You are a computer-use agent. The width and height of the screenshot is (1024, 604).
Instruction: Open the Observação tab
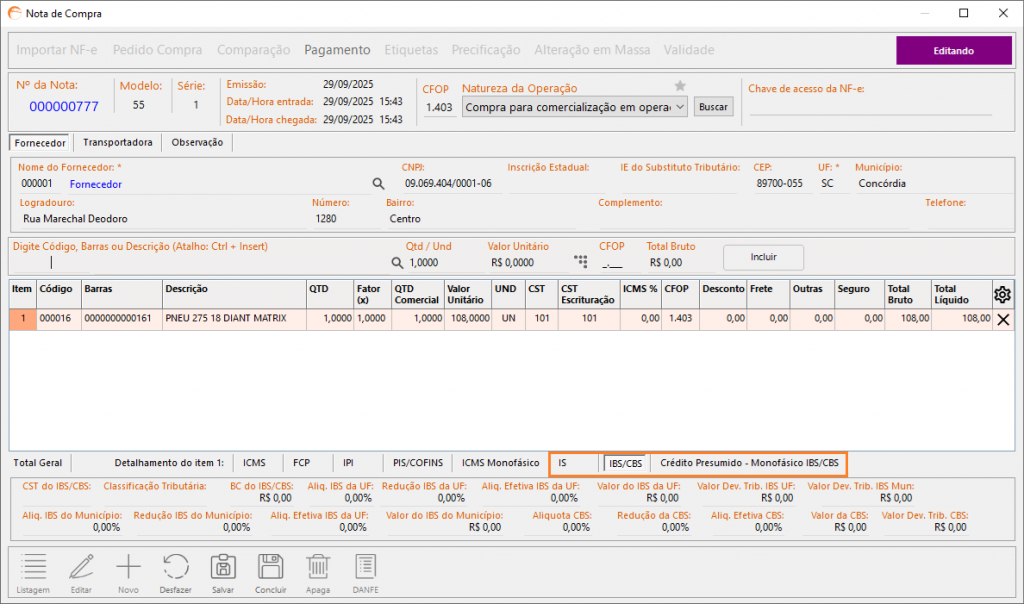(197, 143)
